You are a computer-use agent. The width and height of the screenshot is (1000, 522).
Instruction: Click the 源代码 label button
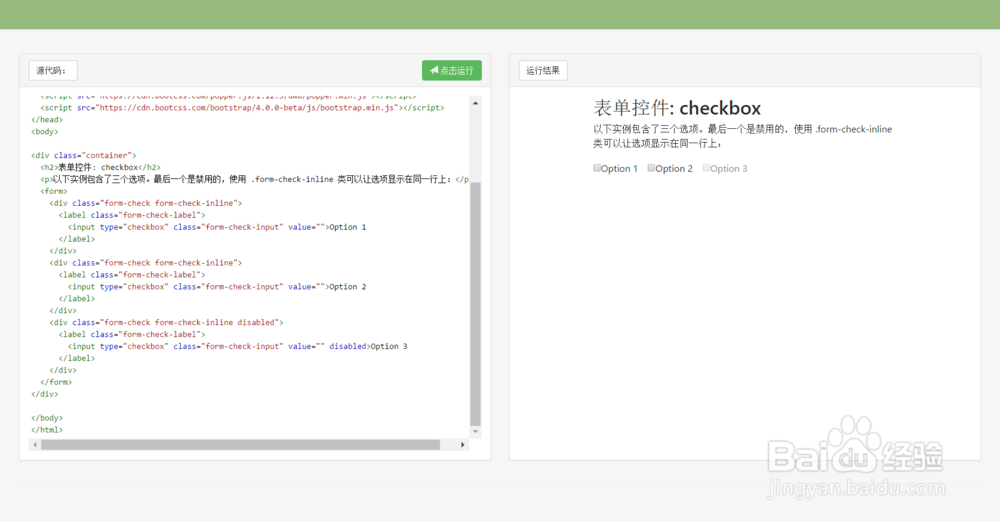coord(53,70)
